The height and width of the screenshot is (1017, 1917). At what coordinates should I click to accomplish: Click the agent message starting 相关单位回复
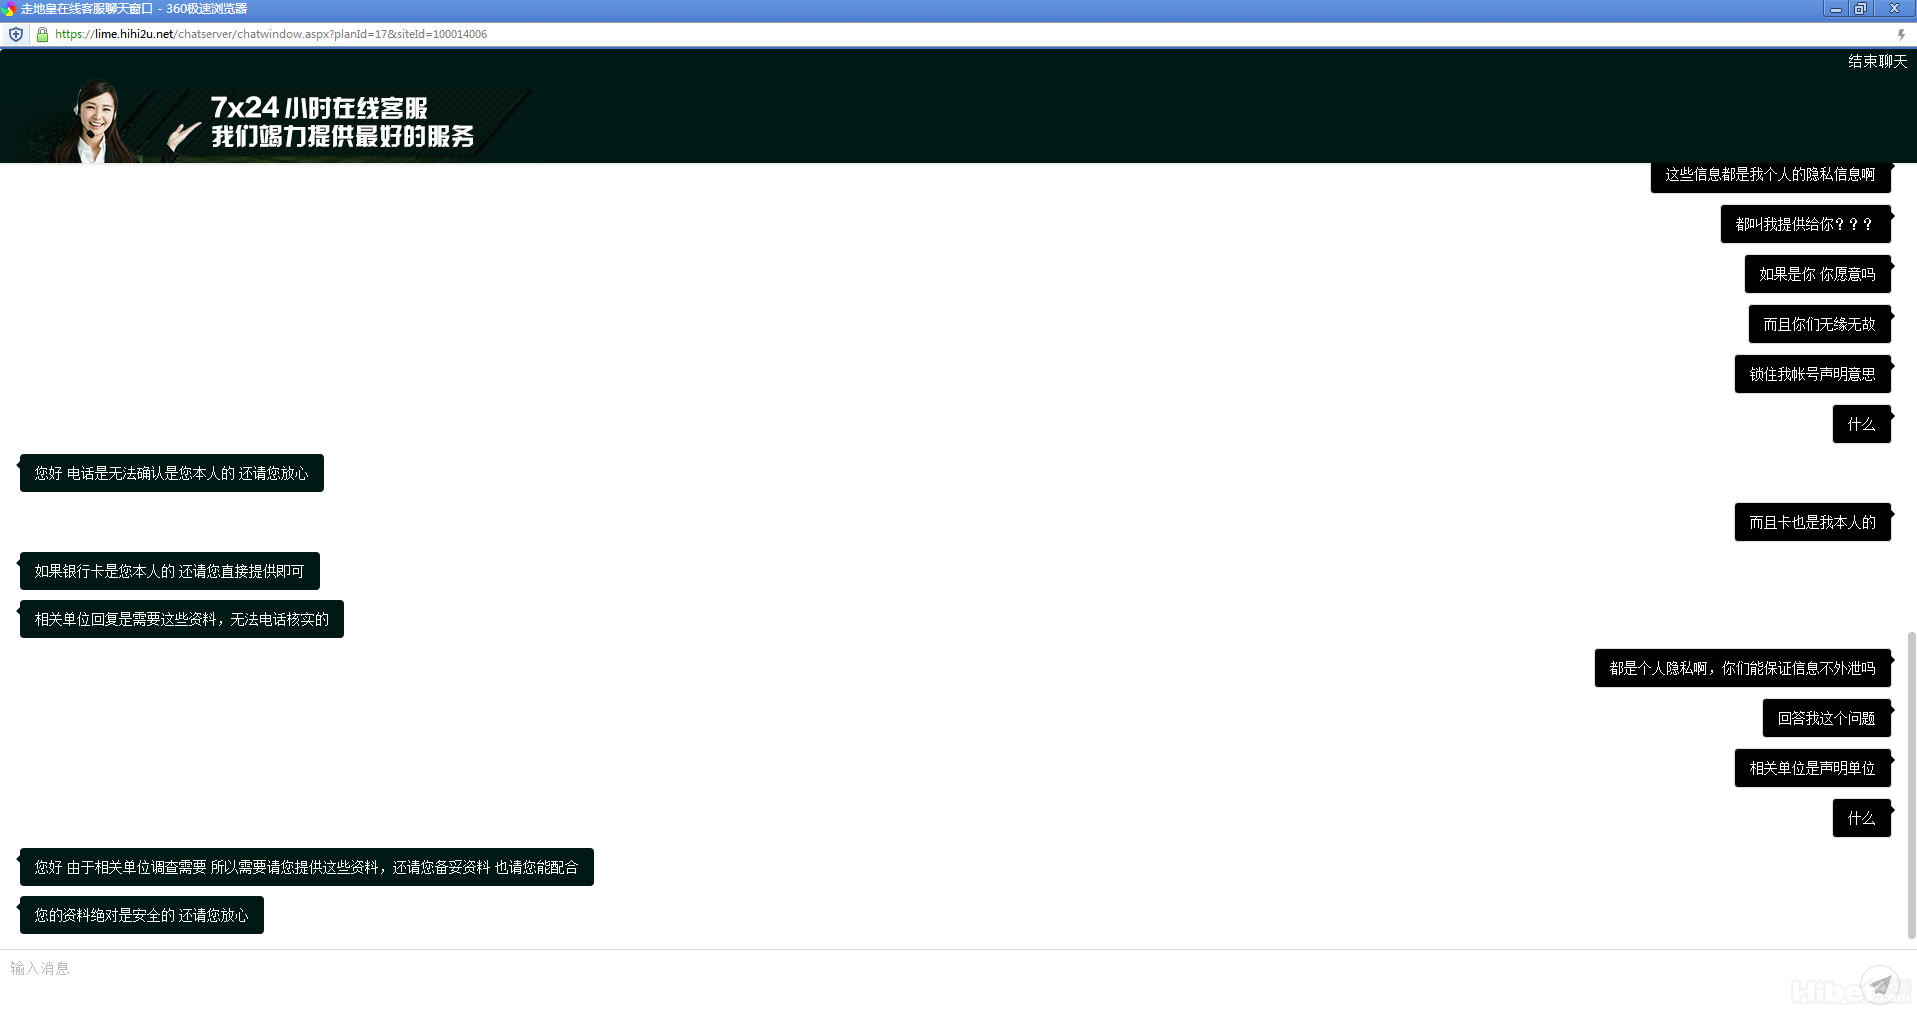click(182, 619)
